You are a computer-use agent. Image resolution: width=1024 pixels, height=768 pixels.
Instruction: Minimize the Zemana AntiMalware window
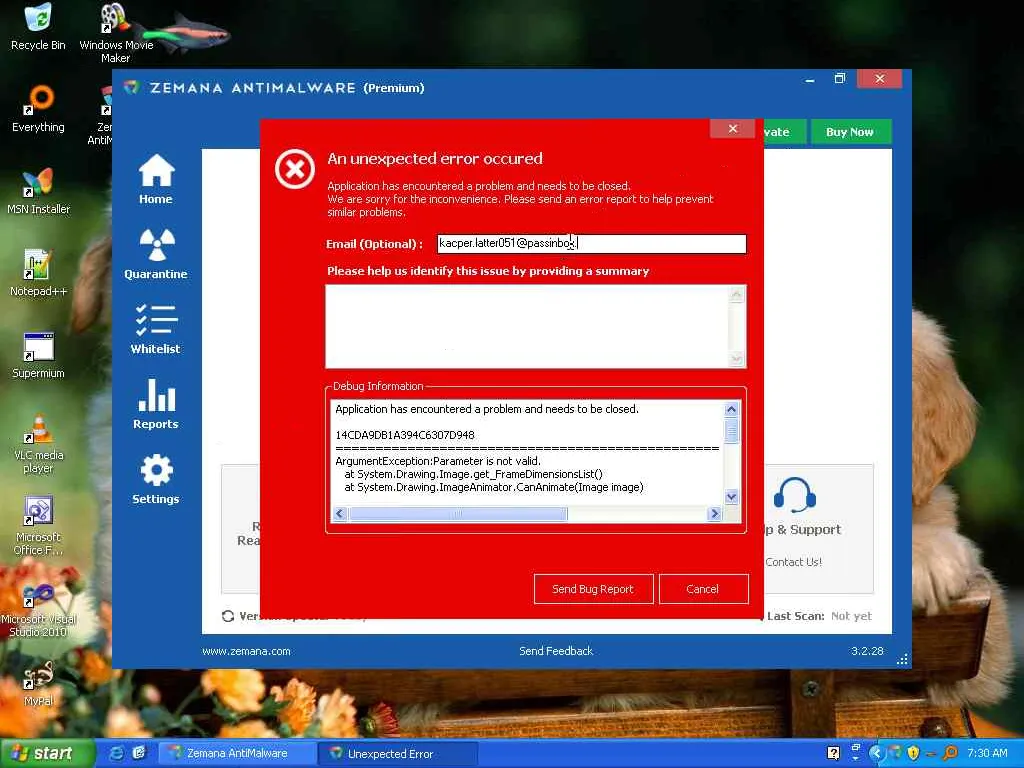coord(810,79)
